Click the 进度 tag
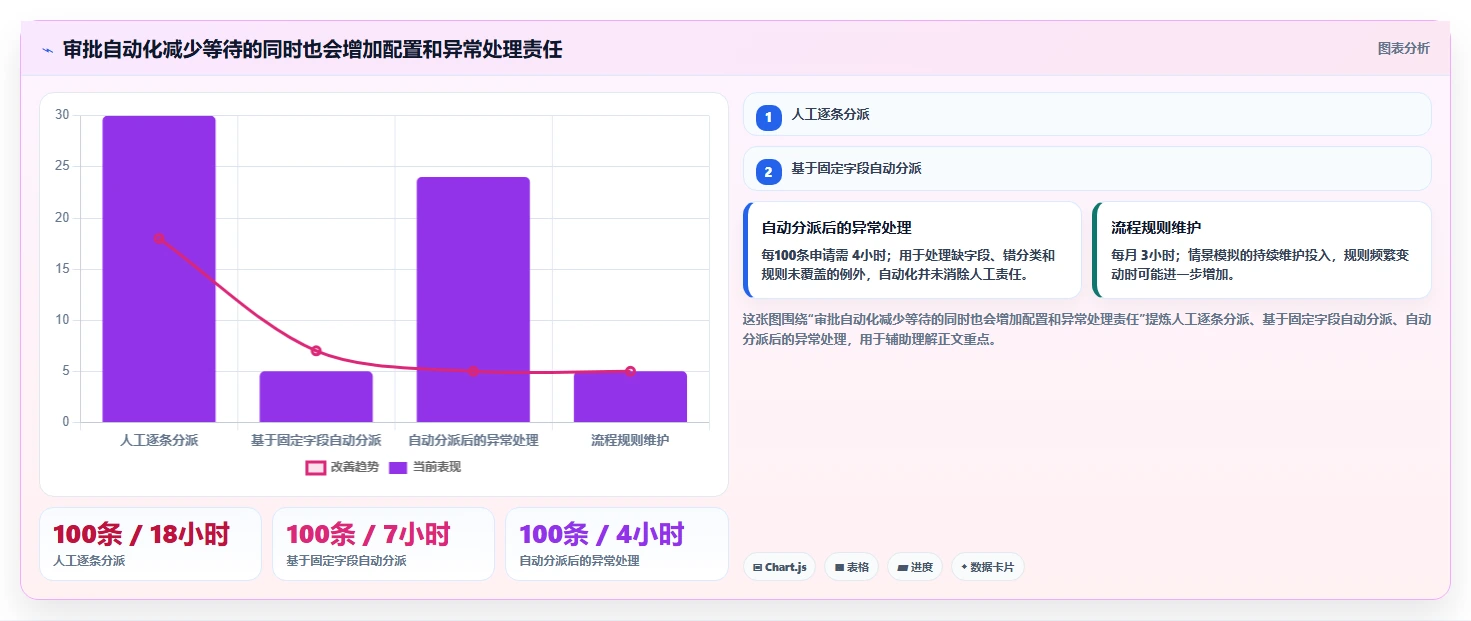 tap(914, 567)
